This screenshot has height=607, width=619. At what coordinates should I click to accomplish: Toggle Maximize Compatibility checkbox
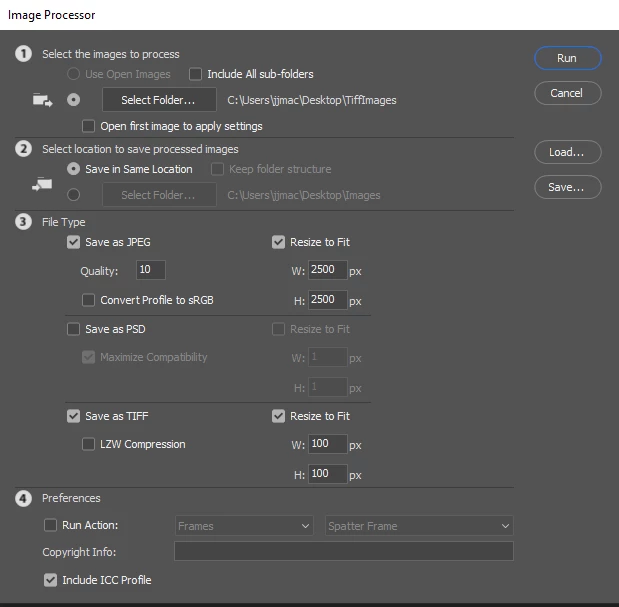[x=88, y=357]
